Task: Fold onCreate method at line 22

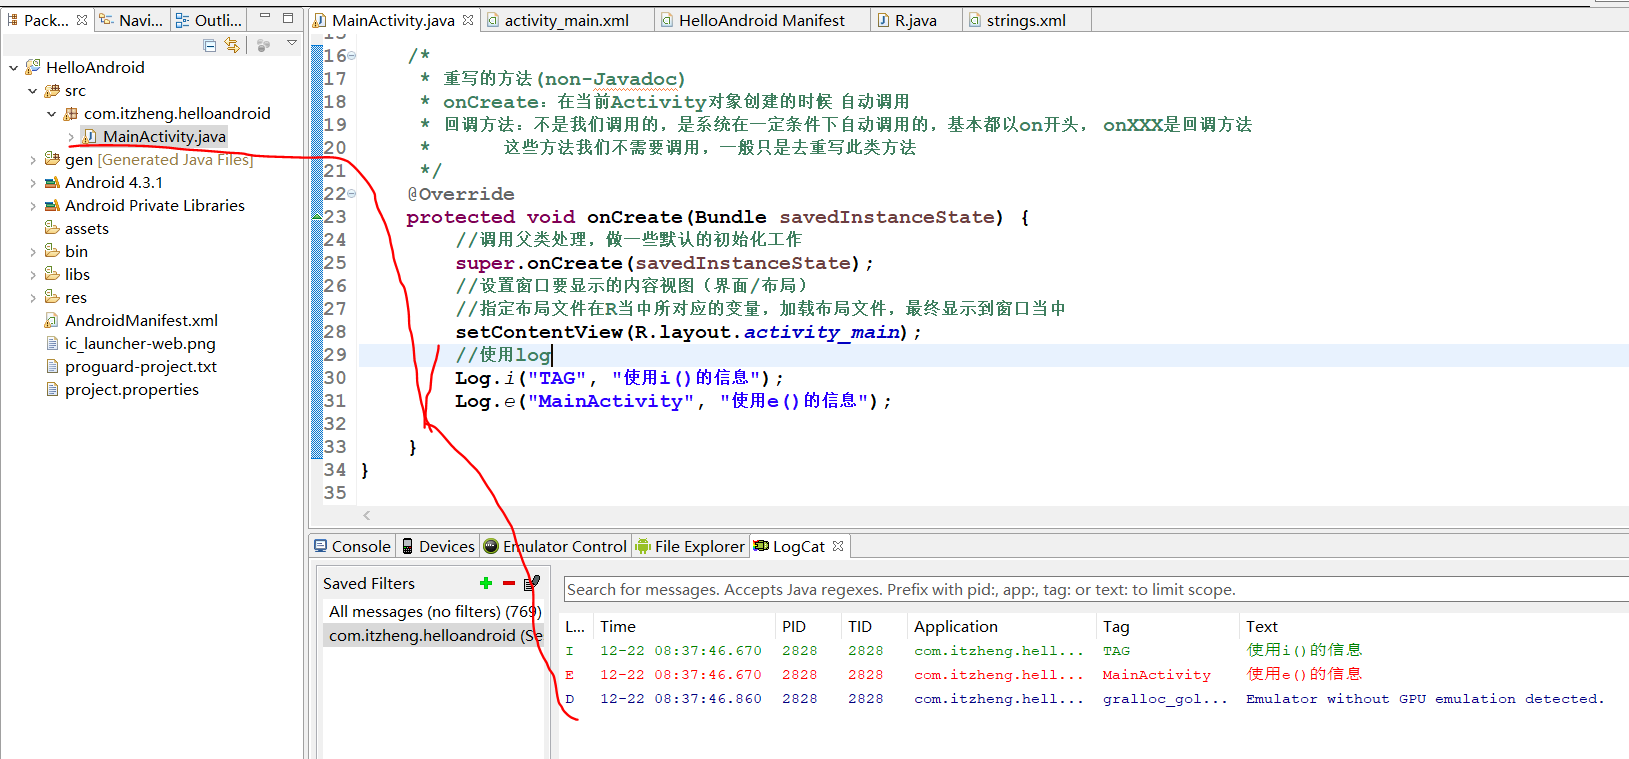Action: 351,194
